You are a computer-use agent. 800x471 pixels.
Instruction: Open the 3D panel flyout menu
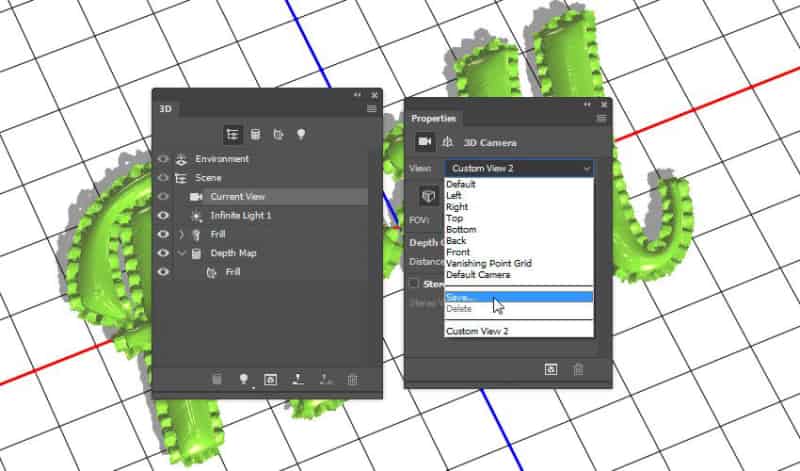[x=372, y=109]
